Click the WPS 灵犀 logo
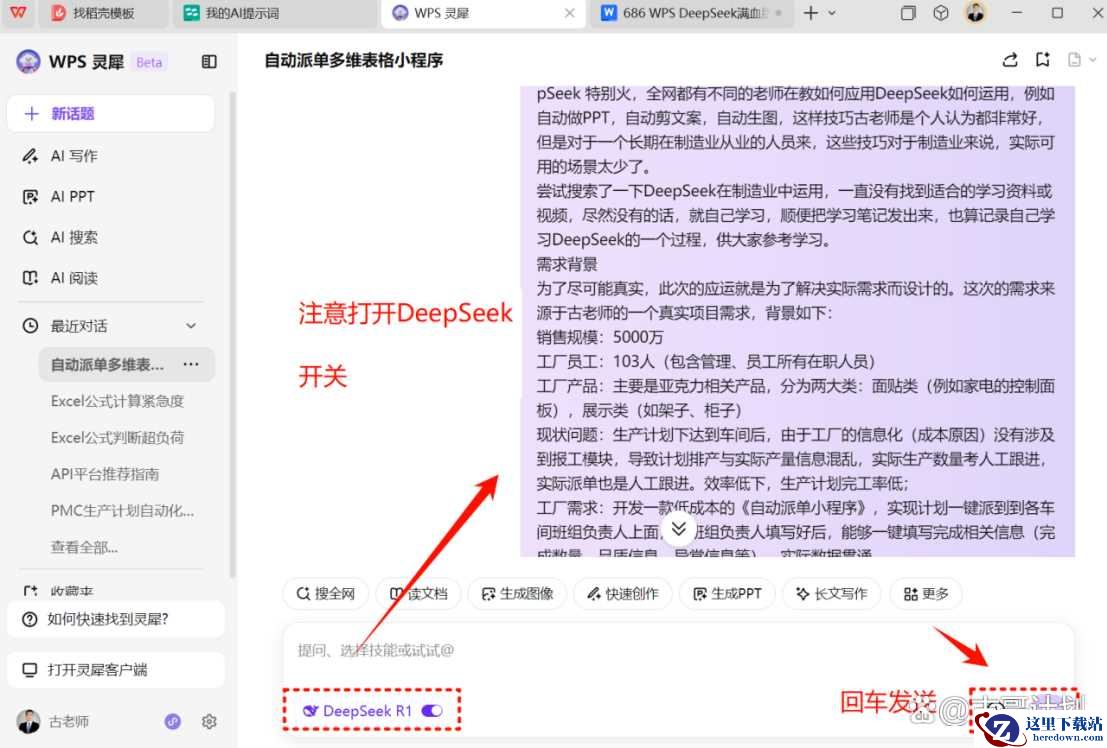The height and width of the screenshot is (748, 1107). point(28,61)
